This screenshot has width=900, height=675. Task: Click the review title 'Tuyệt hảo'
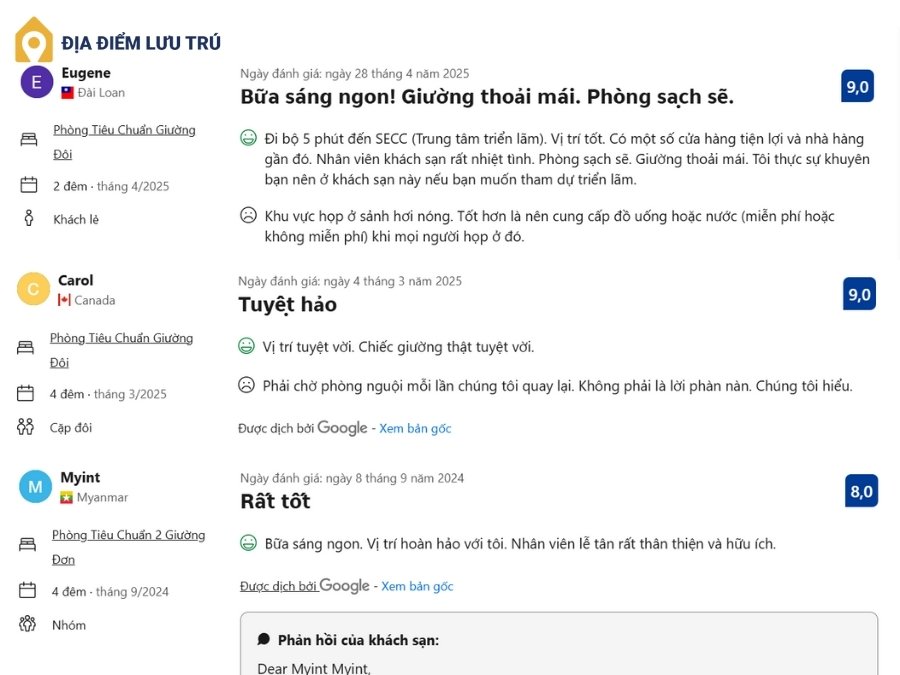[288, 304]
